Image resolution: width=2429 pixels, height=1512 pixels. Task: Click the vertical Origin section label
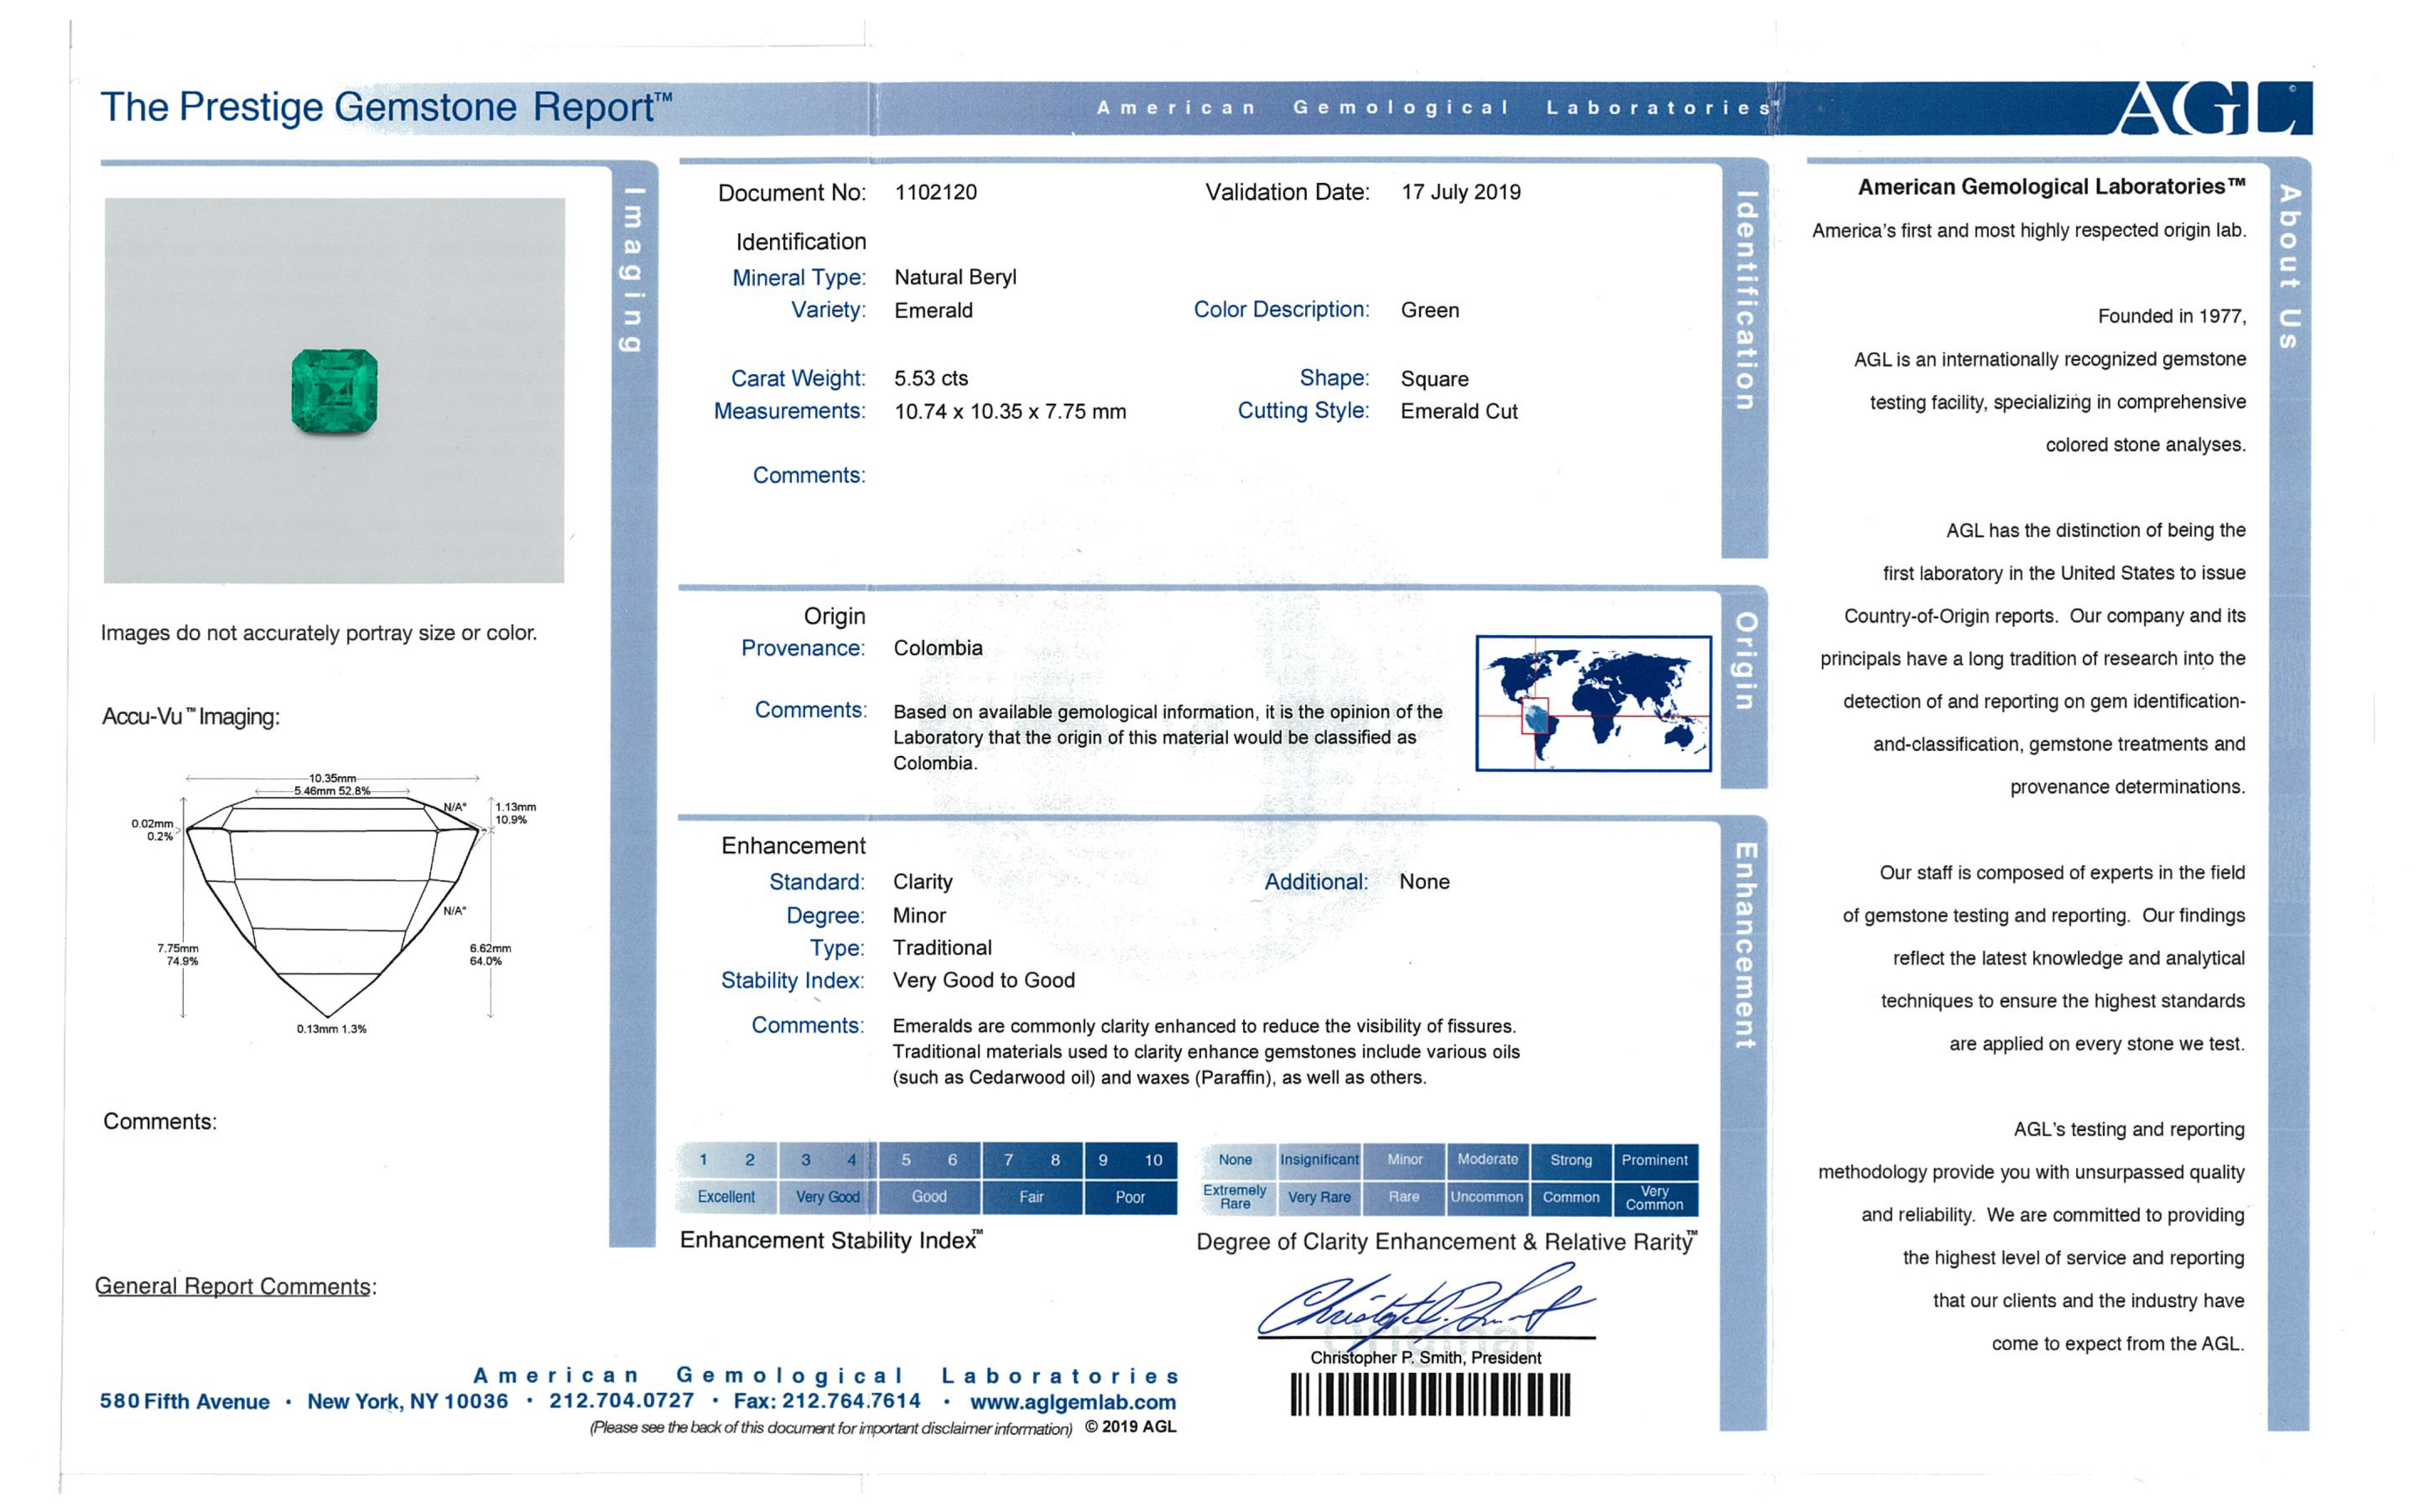coord(1744,661)
